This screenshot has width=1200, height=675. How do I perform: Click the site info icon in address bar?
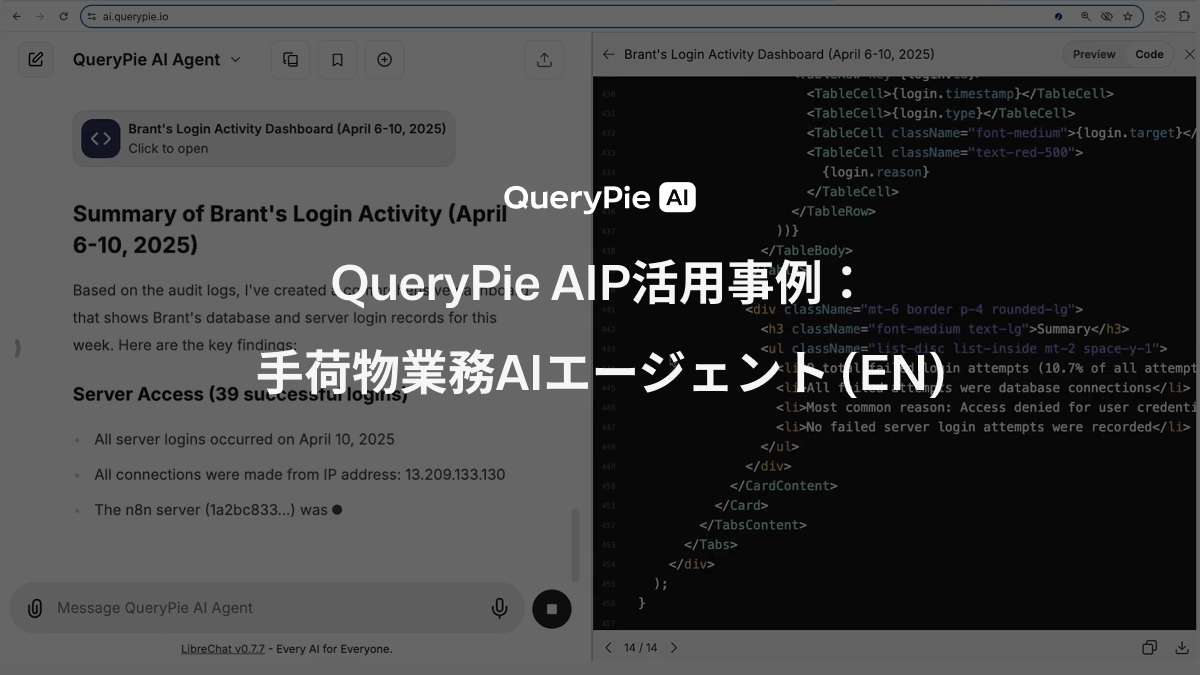click(x=91, y=16)
